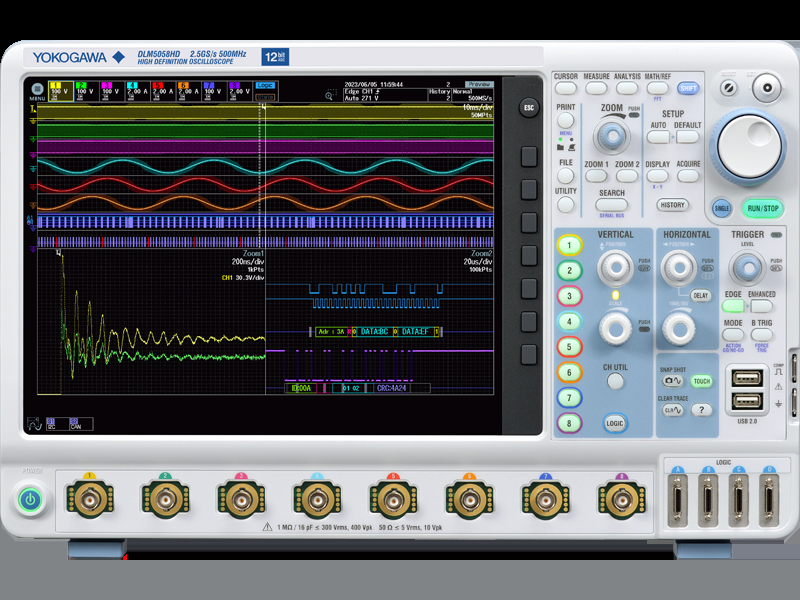Toggle channel 7 with the blue-ringed key

[x=569, y=398]
